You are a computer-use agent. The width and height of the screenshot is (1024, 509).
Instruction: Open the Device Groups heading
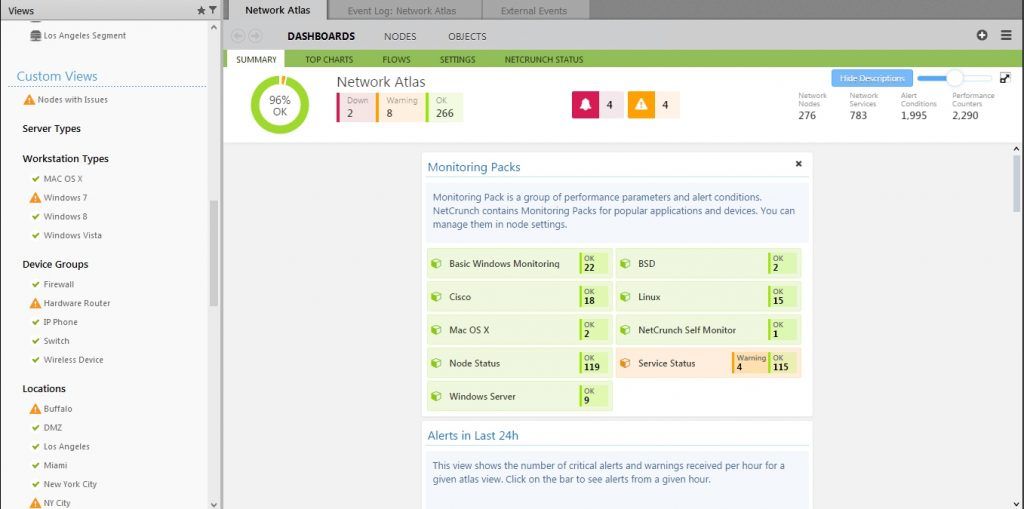[x=56, y=265]
